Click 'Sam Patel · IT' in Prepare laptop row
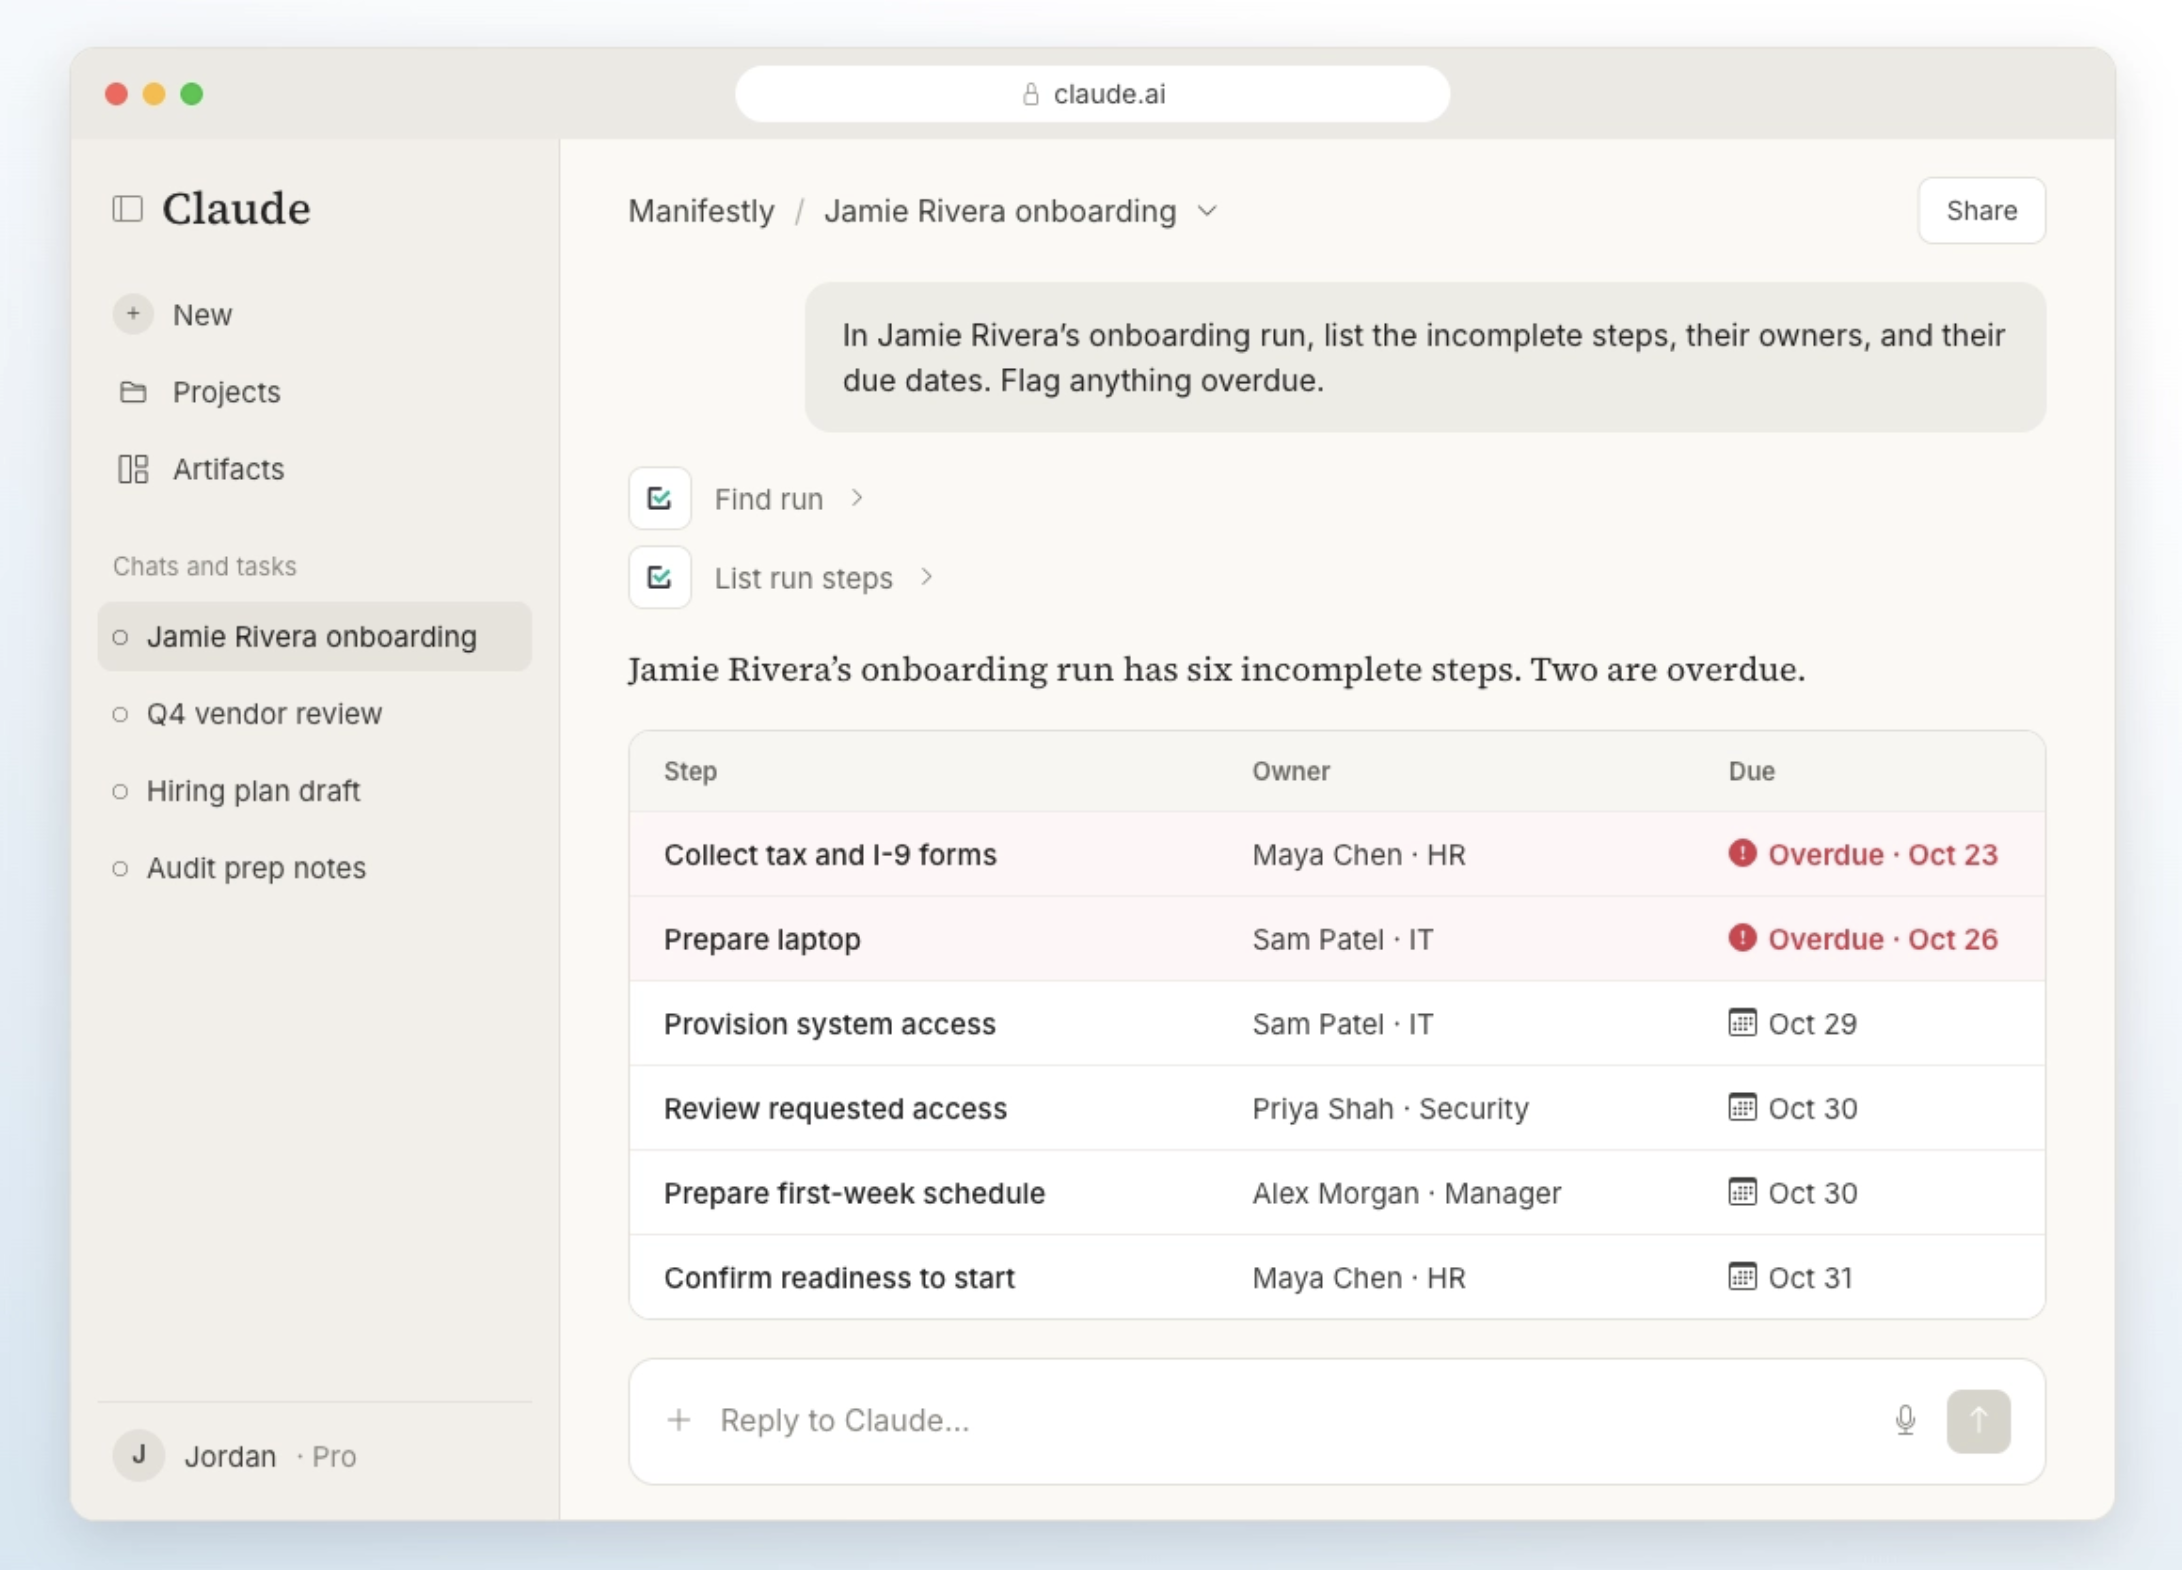 point(1342,940)
